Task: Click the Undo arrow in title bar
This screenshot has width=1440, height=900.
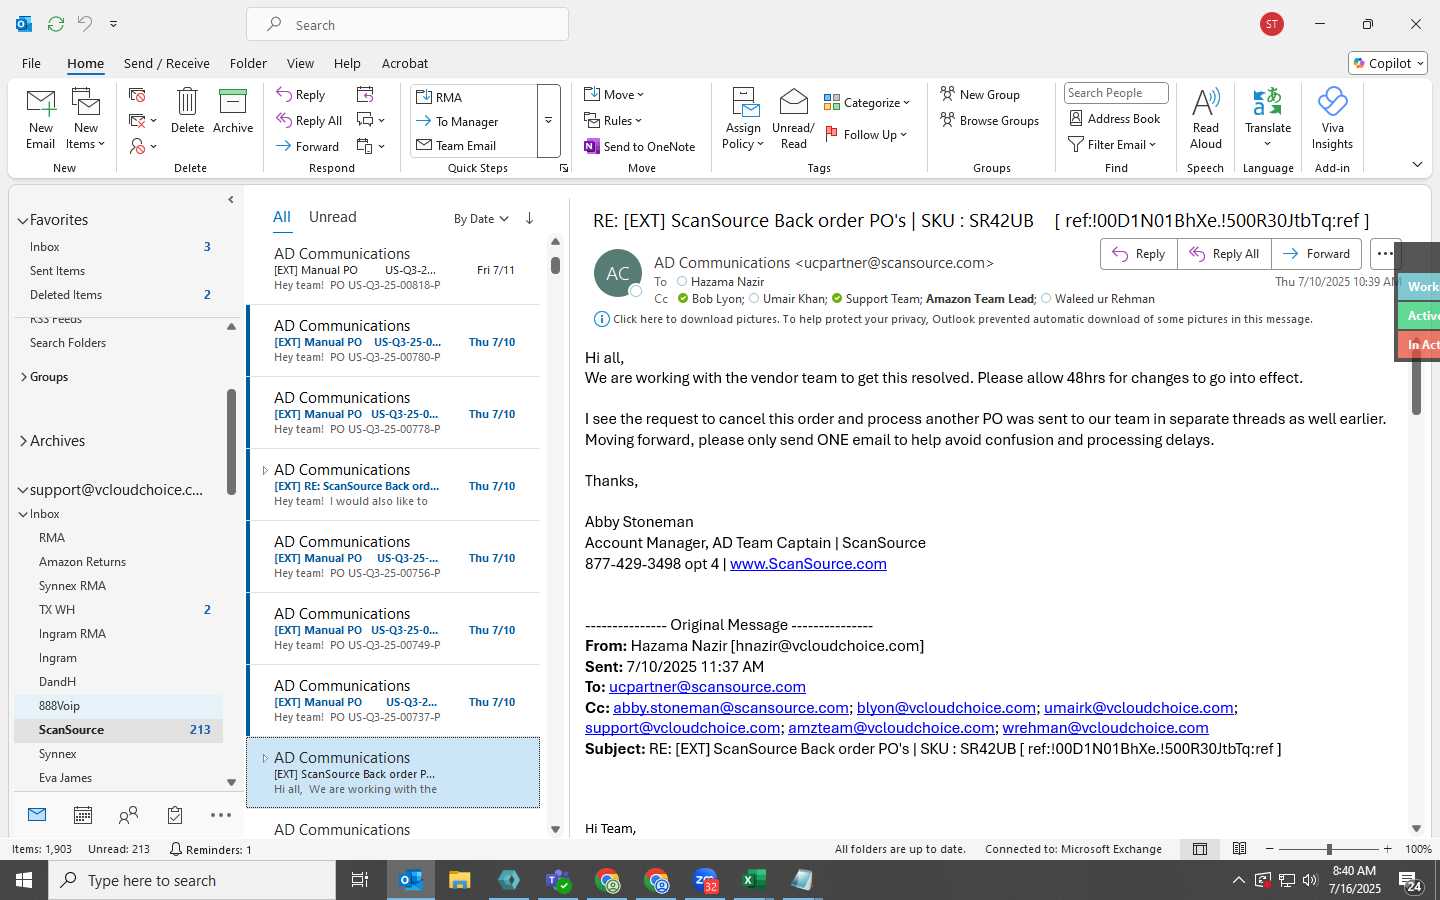Action: [x=85, y=23]
